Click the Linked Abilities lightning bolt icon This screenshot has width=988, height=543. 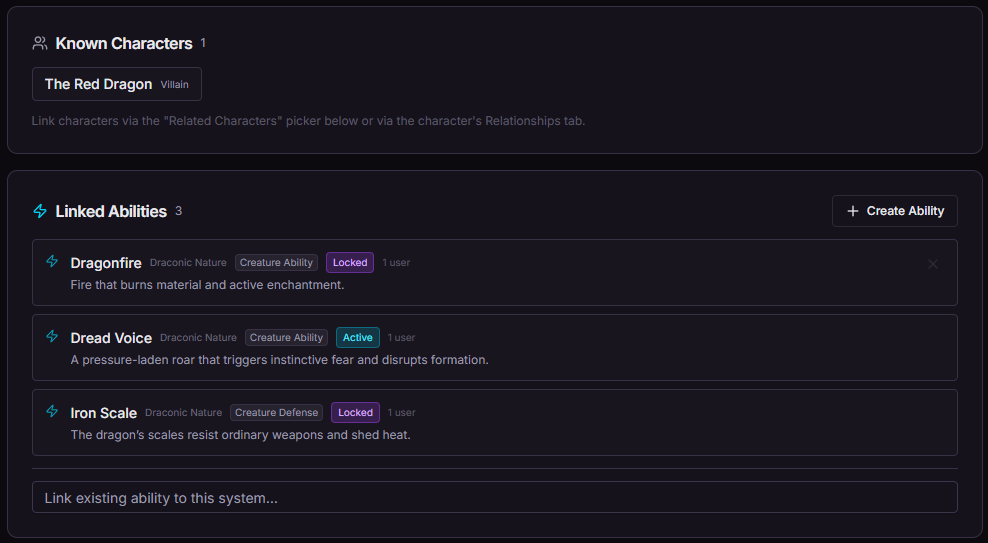(x=40, y=211)
